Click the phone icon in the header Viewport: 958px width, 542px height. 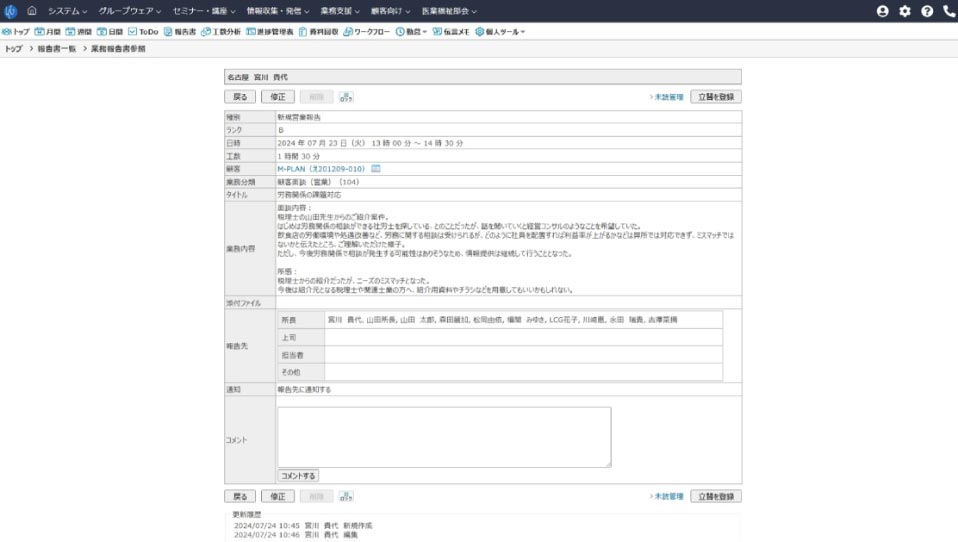point(949,11)
